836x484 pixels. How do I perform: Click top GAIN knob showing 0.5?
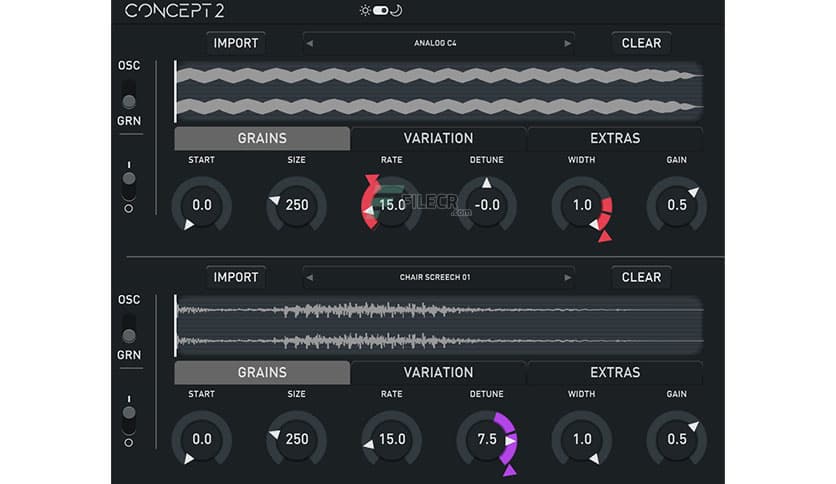[677, 205]
